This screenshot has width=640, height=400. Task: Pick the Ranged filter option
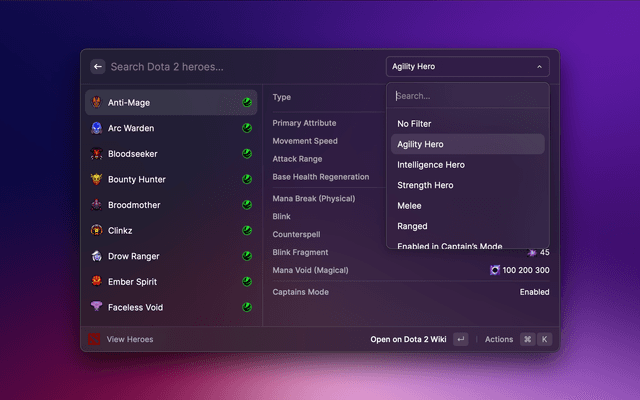[x=412, y=226]
